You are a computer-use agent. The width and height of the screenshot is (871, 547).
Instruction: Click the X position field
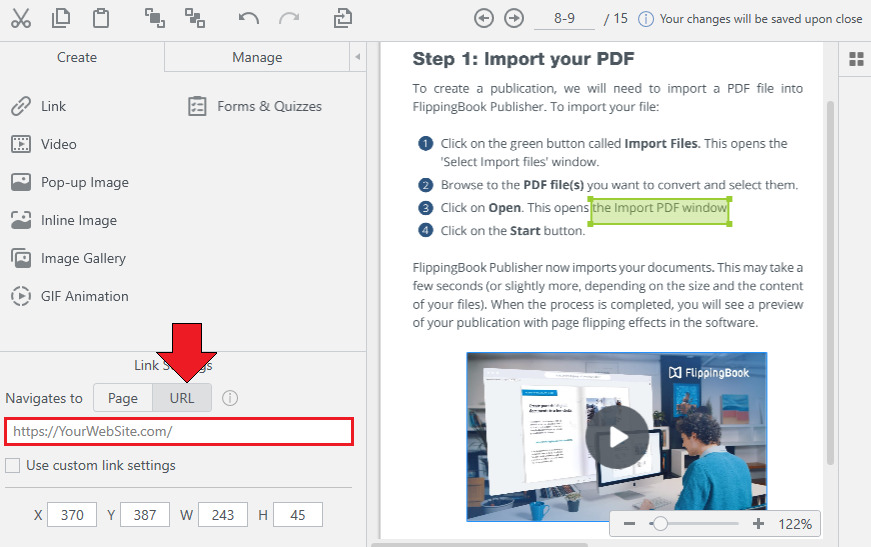tap(72, 515)
